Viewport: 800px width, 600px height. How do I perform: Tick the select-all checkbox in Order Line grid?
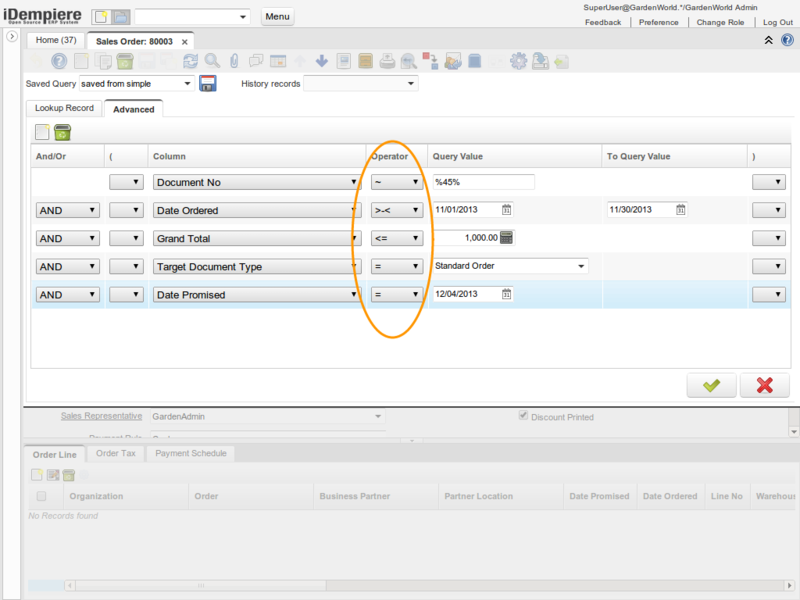[x=42, y=496]
